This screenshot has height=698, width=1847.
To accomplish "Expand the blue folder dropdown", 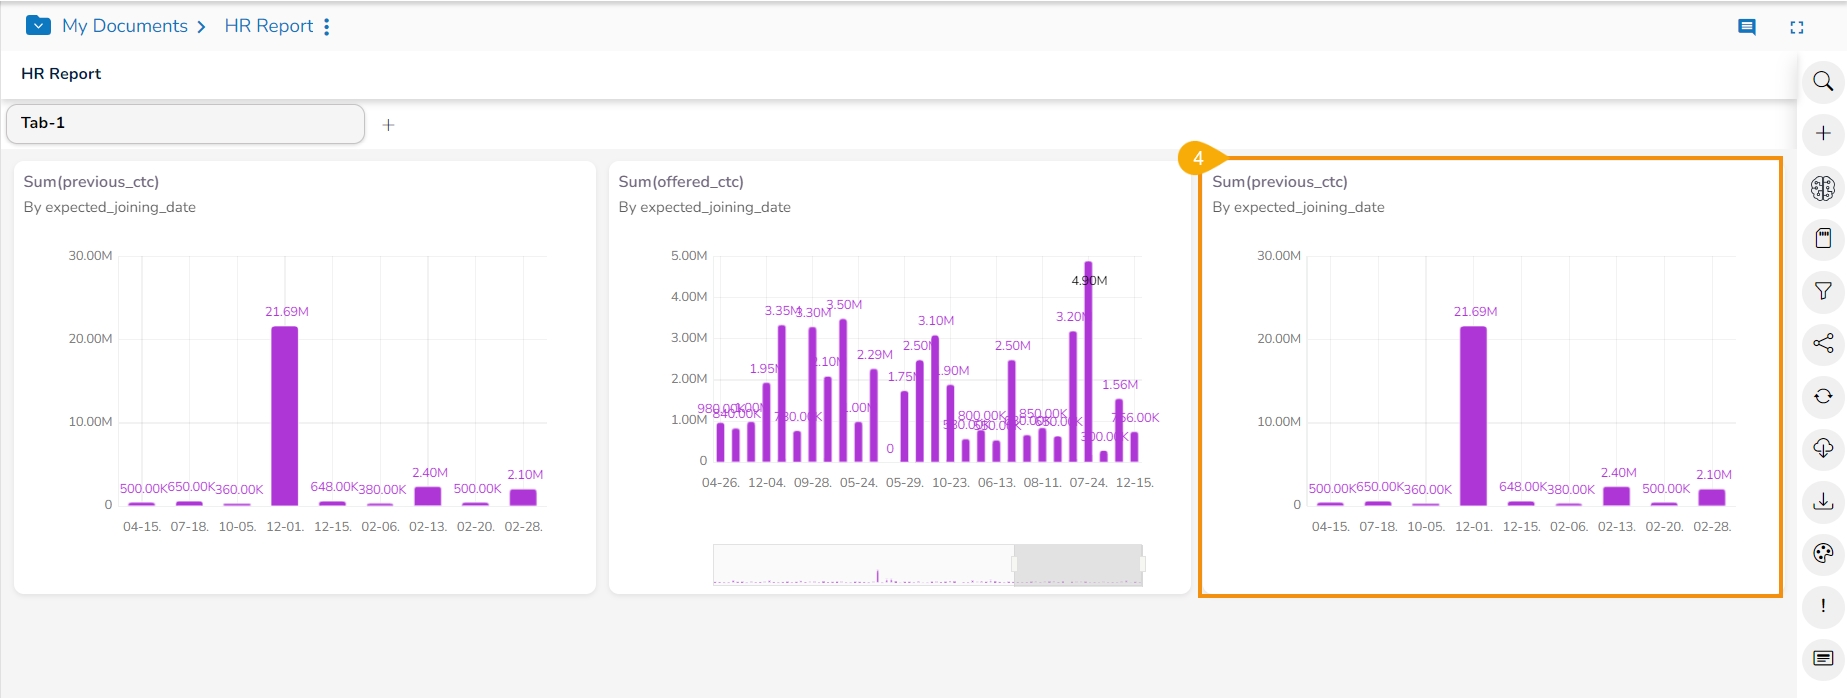I will [x=38, y=26].
